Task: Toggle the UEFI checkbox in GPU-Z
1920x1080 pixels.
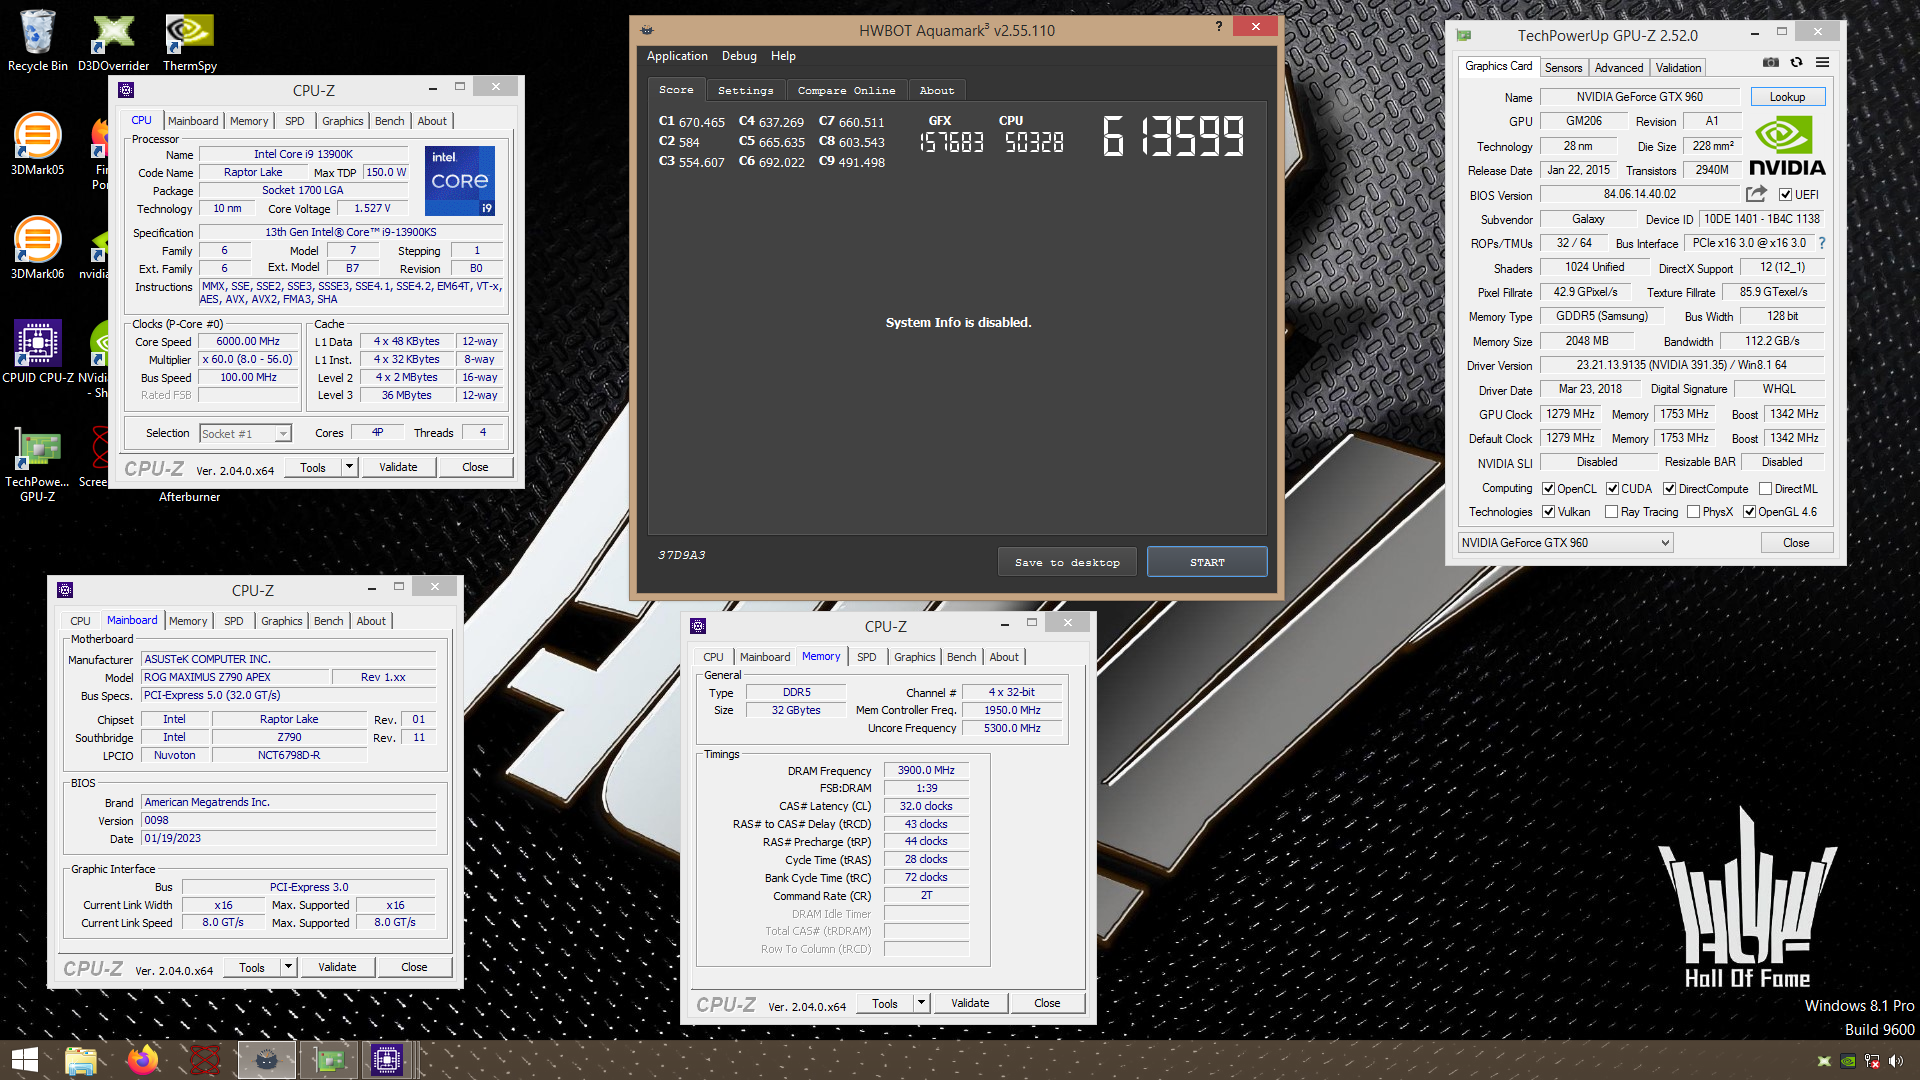Action: 1785,195
